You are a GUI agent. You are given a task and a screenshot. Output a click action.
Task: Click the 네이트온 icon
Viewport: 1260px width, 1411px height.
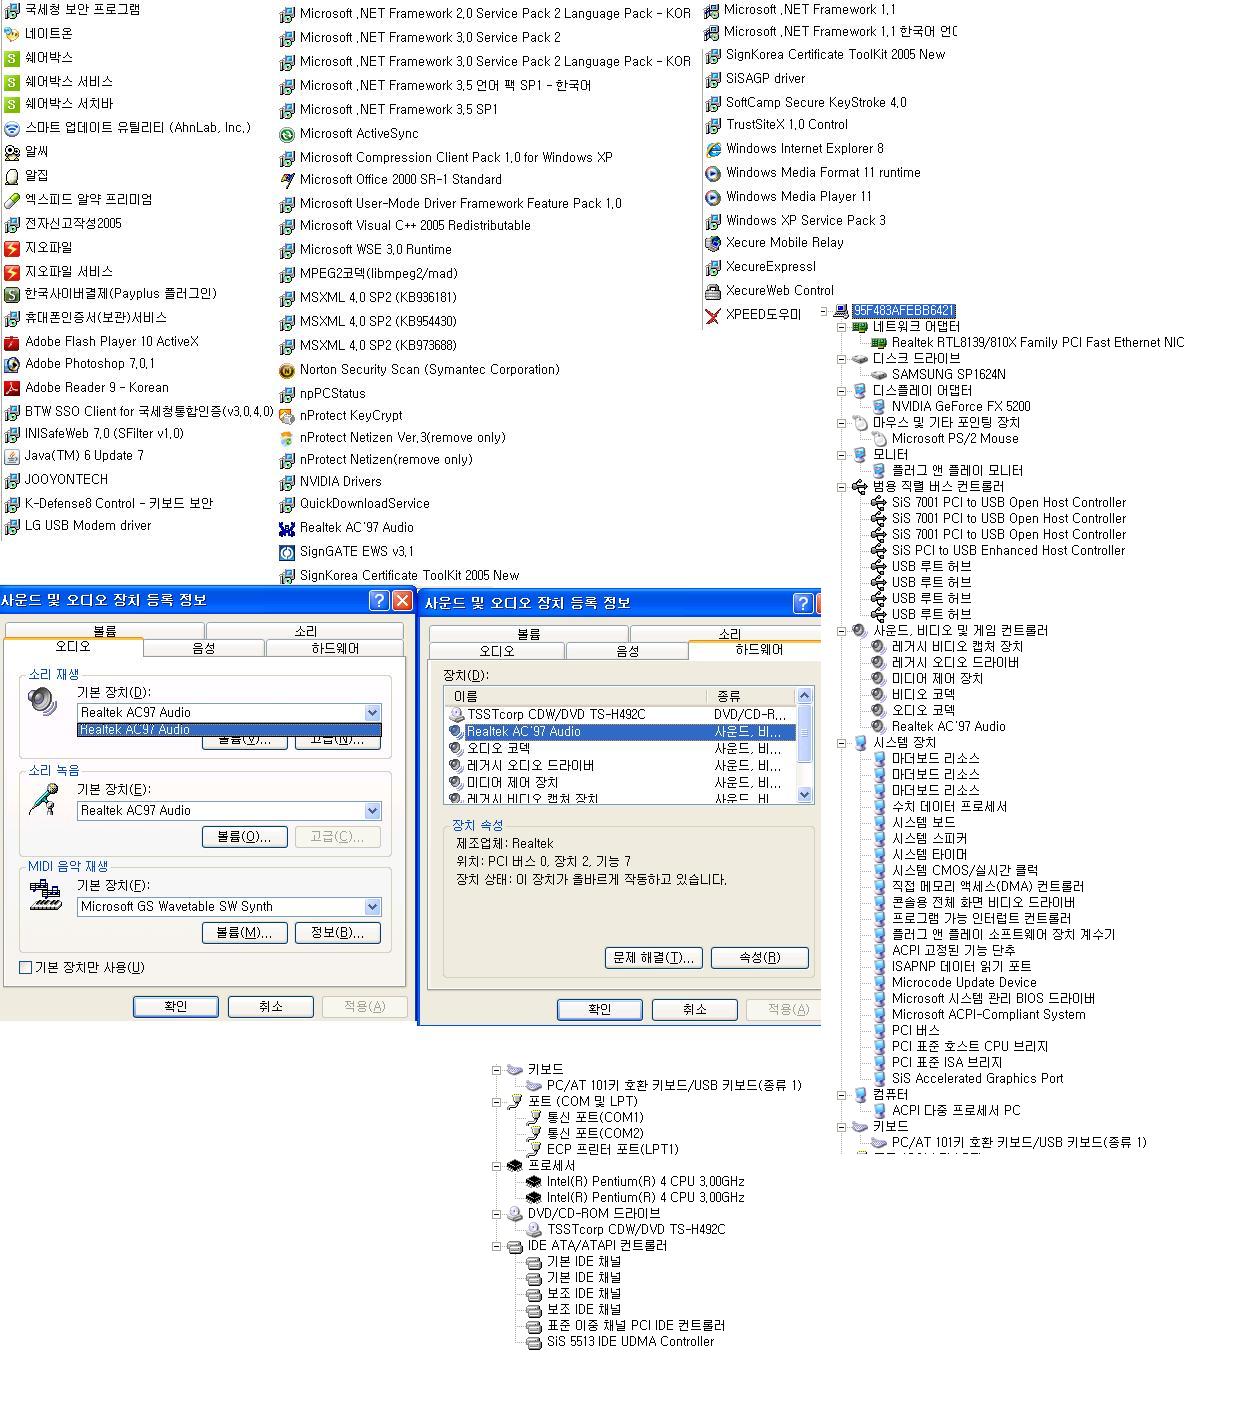[12, 34]
